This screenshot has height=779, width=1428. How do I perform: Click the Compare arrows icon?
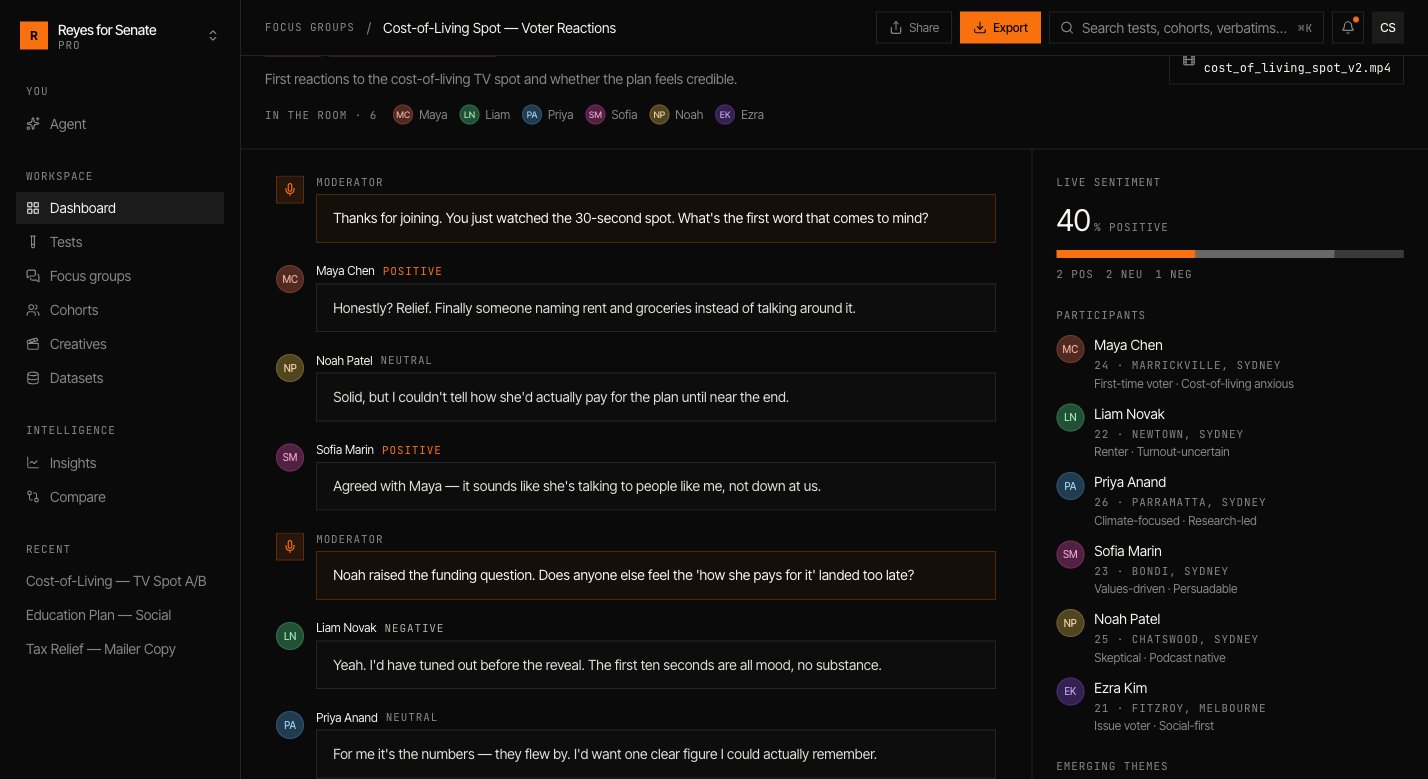click(x=33, y=497)
